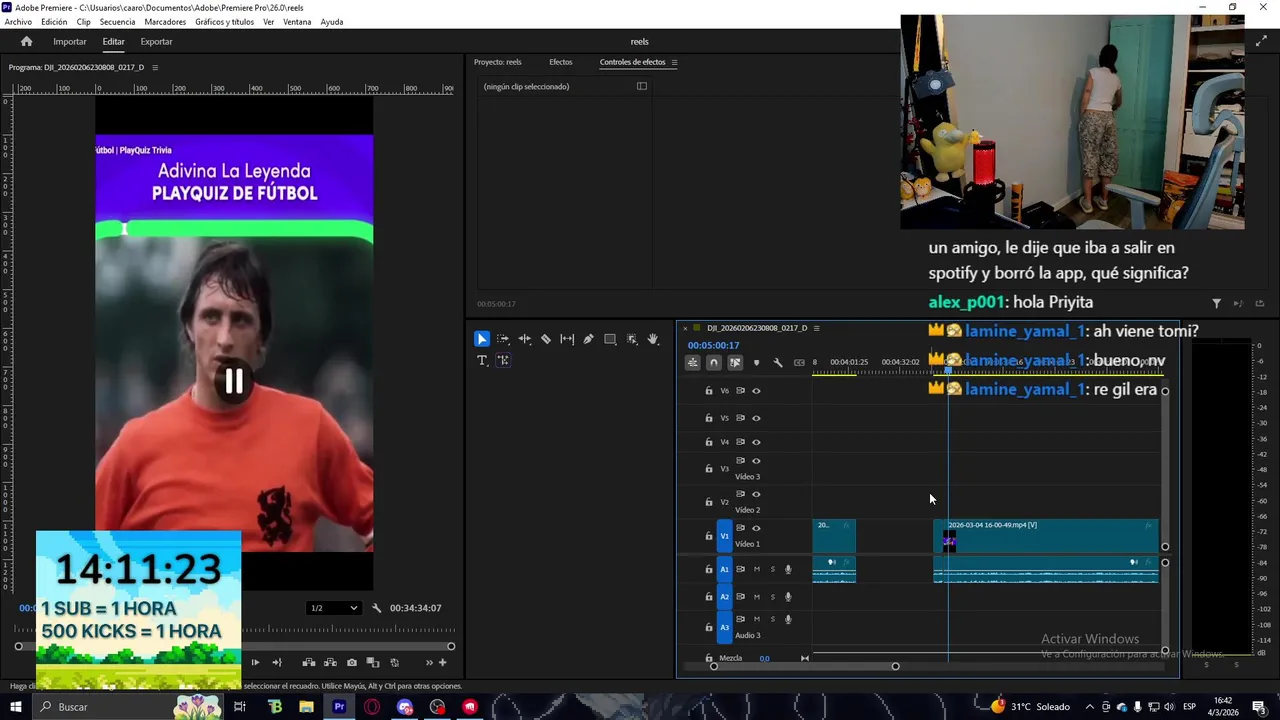
Task: Toggle Linked Selection in timeline
Action: (x=735, y=363)
